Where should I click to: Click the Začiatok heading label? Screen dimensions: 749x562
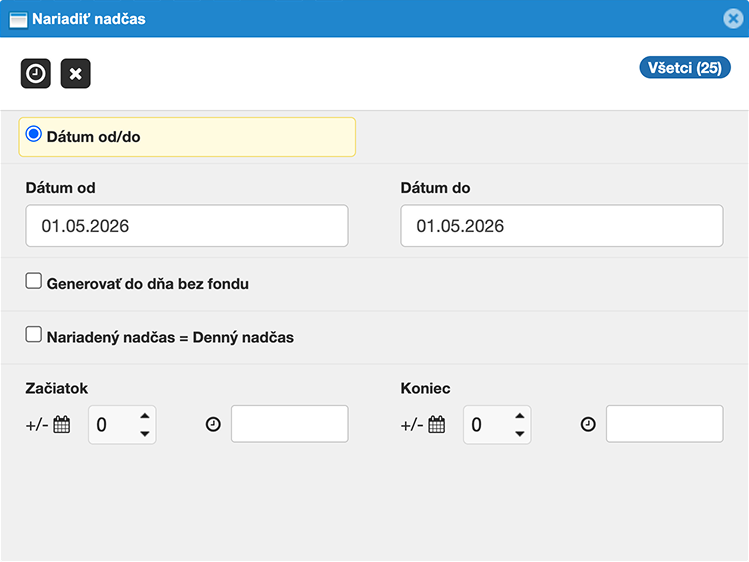click(x=56, y=388)
